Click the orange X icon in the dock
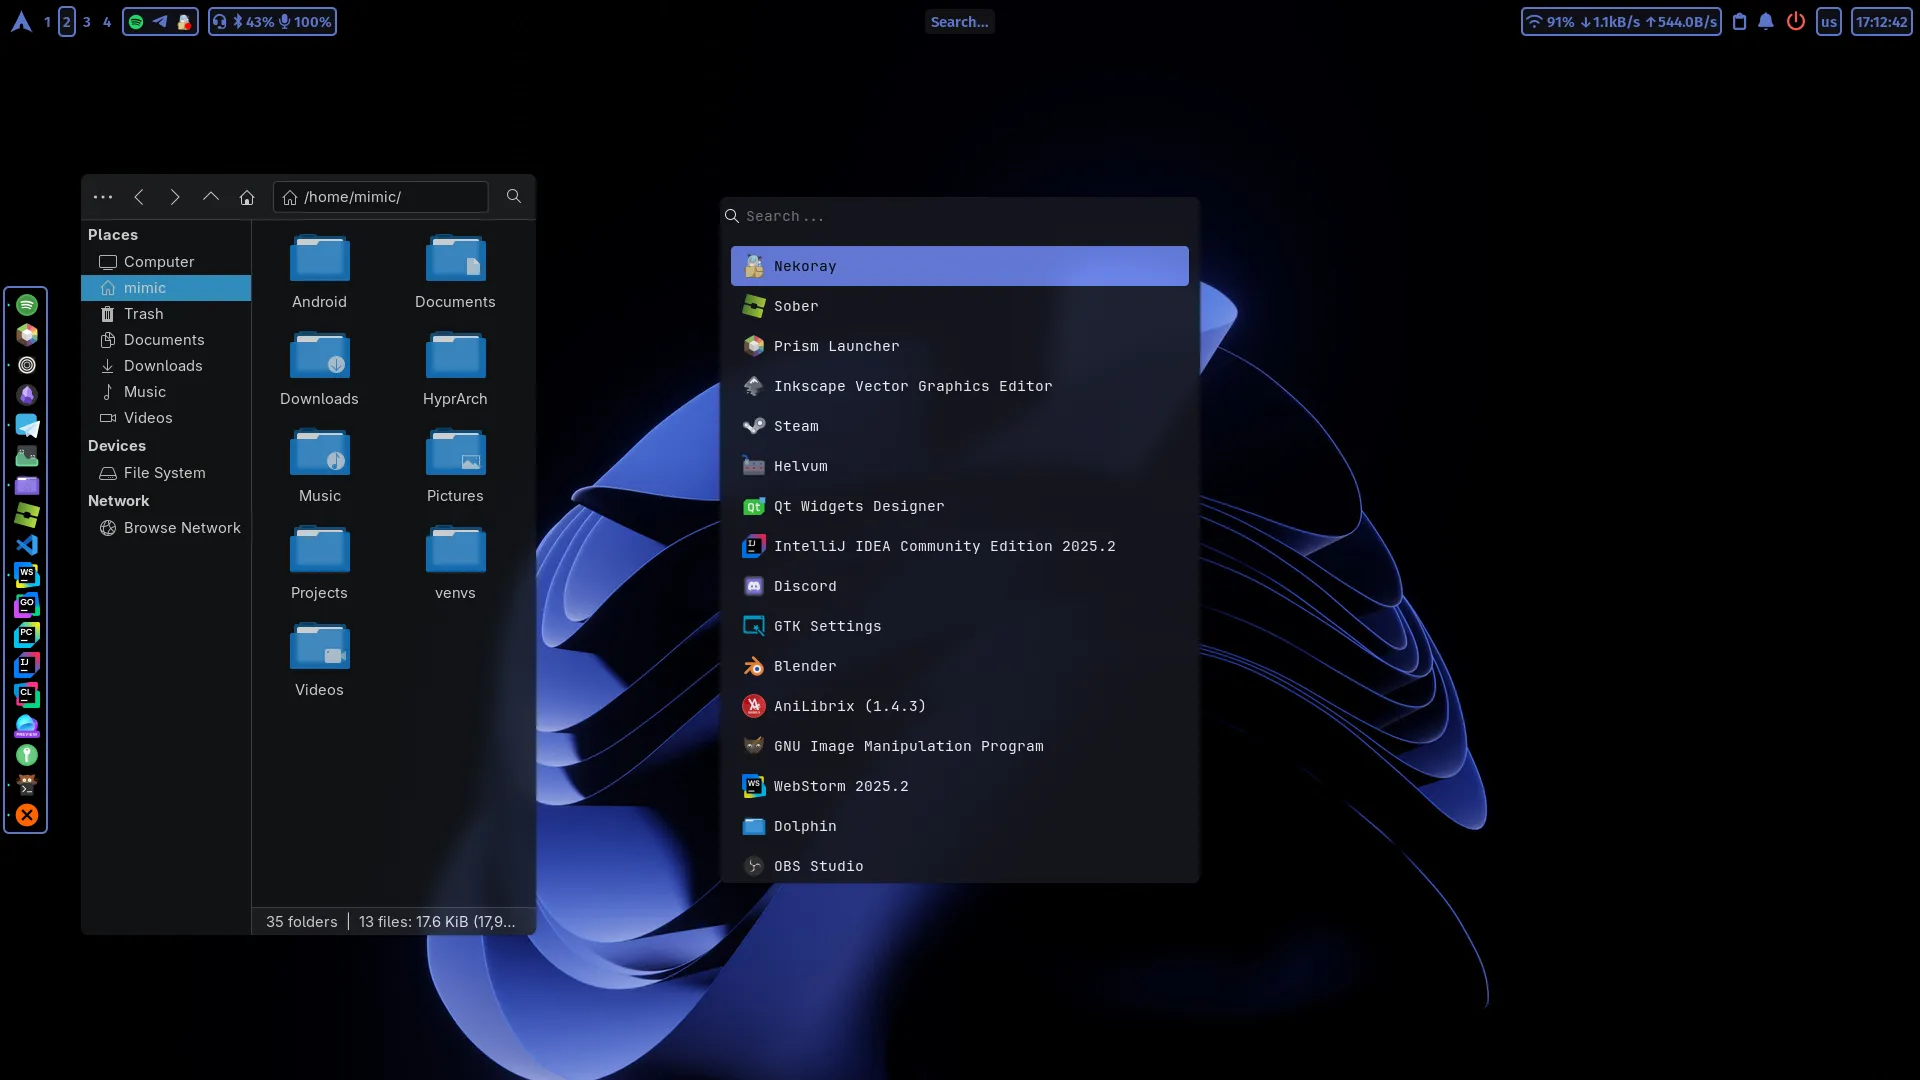Image resolution: width=1920 pixels, height=1080 pixels. click(27, 815)
